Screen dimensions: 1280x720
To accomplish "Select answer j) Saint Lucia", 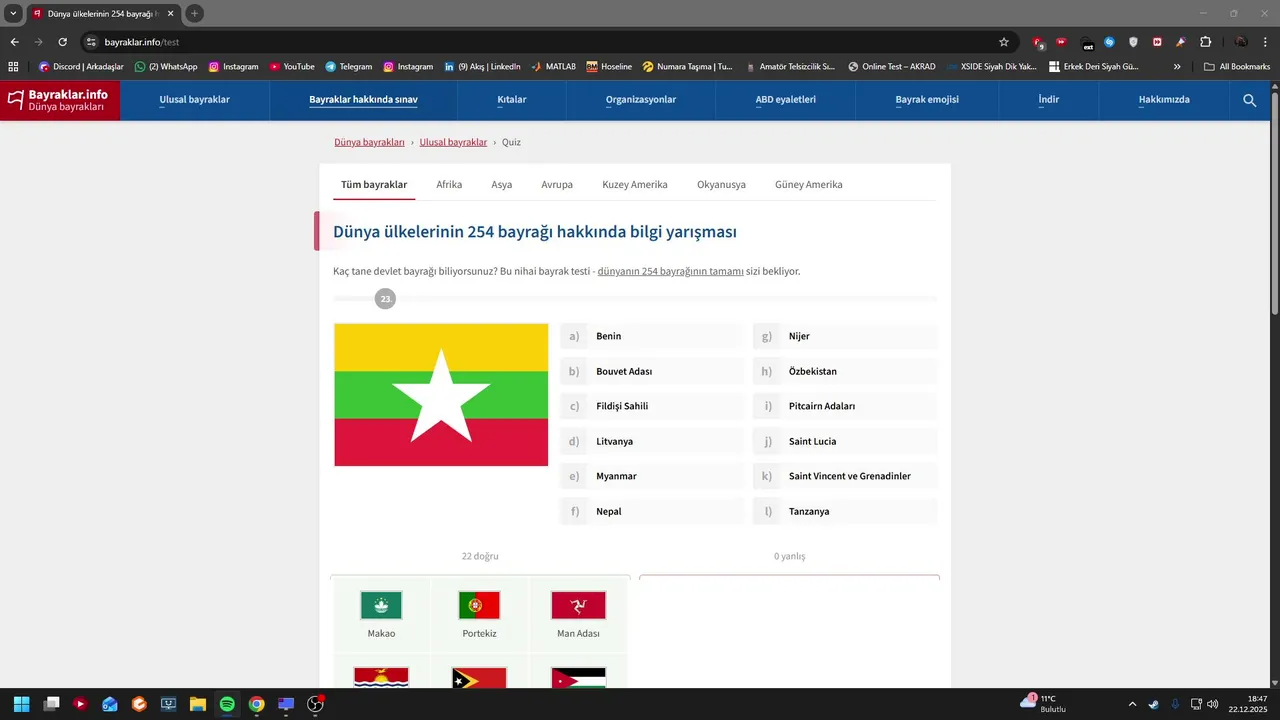I will click(845, 441).
